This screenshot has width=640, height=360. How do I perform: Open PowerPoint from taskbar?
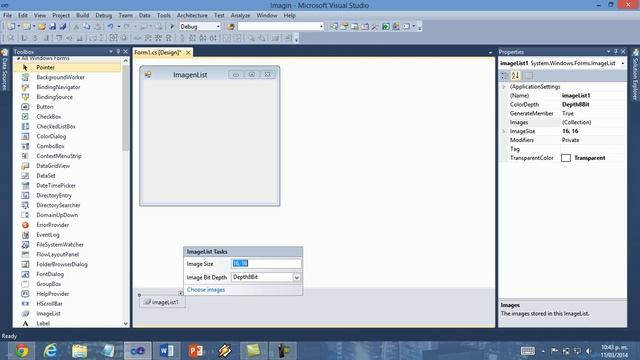pyautogui.click(x=196, y=351)
